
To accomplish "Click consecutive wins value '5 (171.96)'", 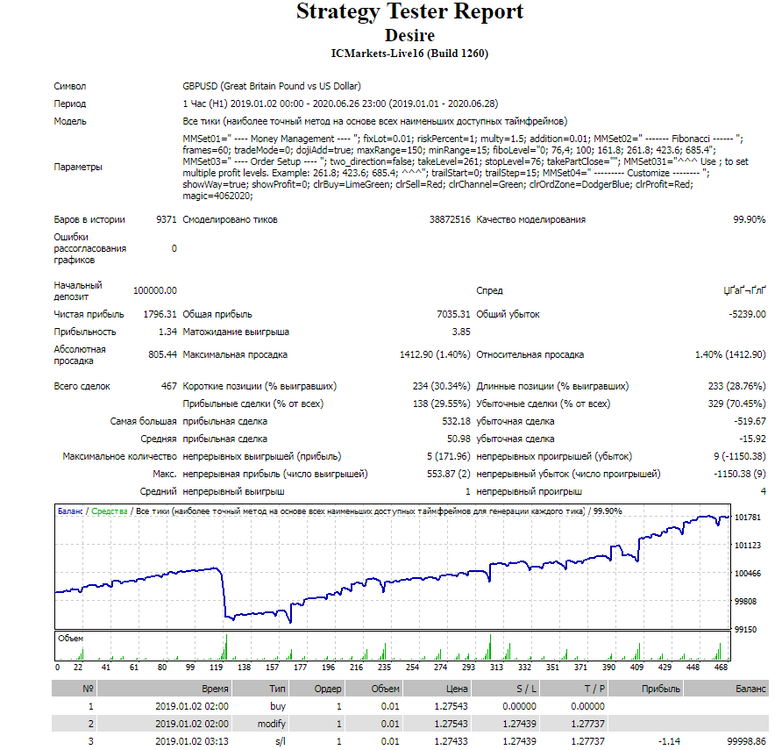I will point(448,456).
